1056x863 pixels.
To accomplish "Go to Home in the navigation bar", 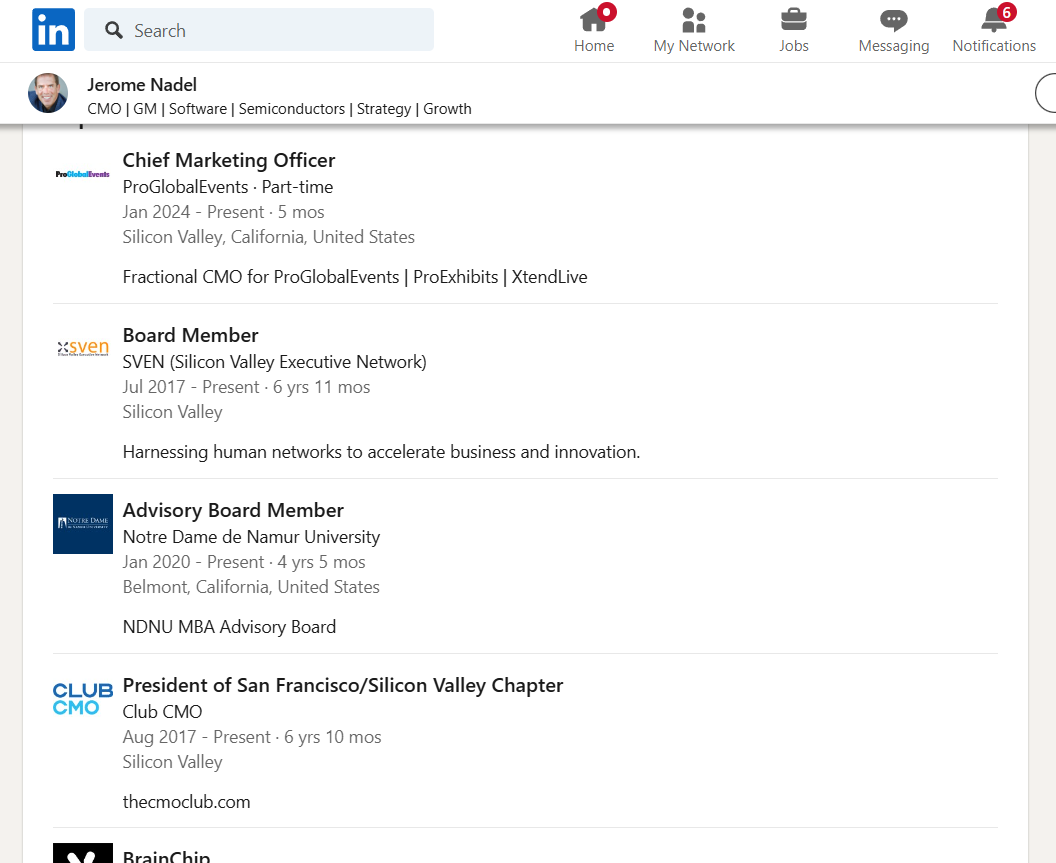I will pos(594,30).
